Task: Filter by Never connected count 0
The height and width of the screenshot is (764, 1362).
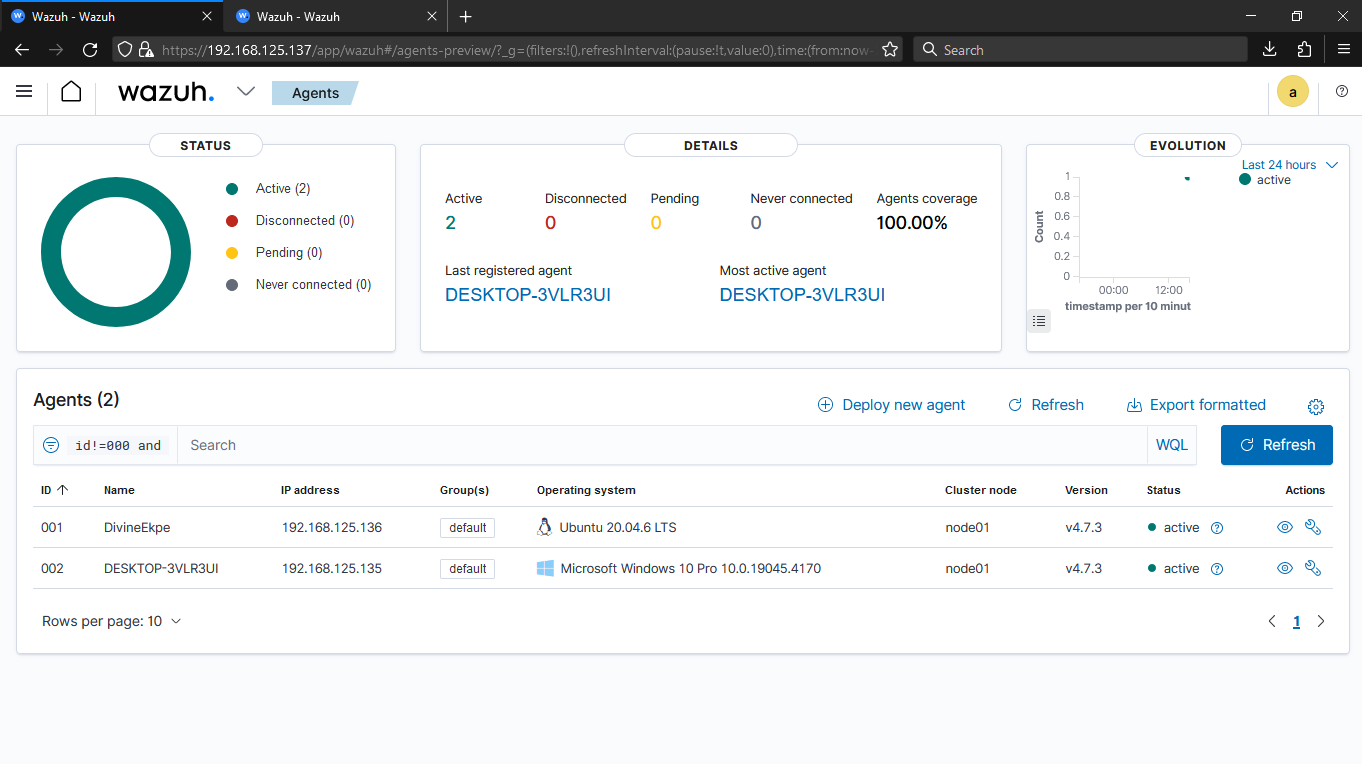Action: (x=756, y=223)
